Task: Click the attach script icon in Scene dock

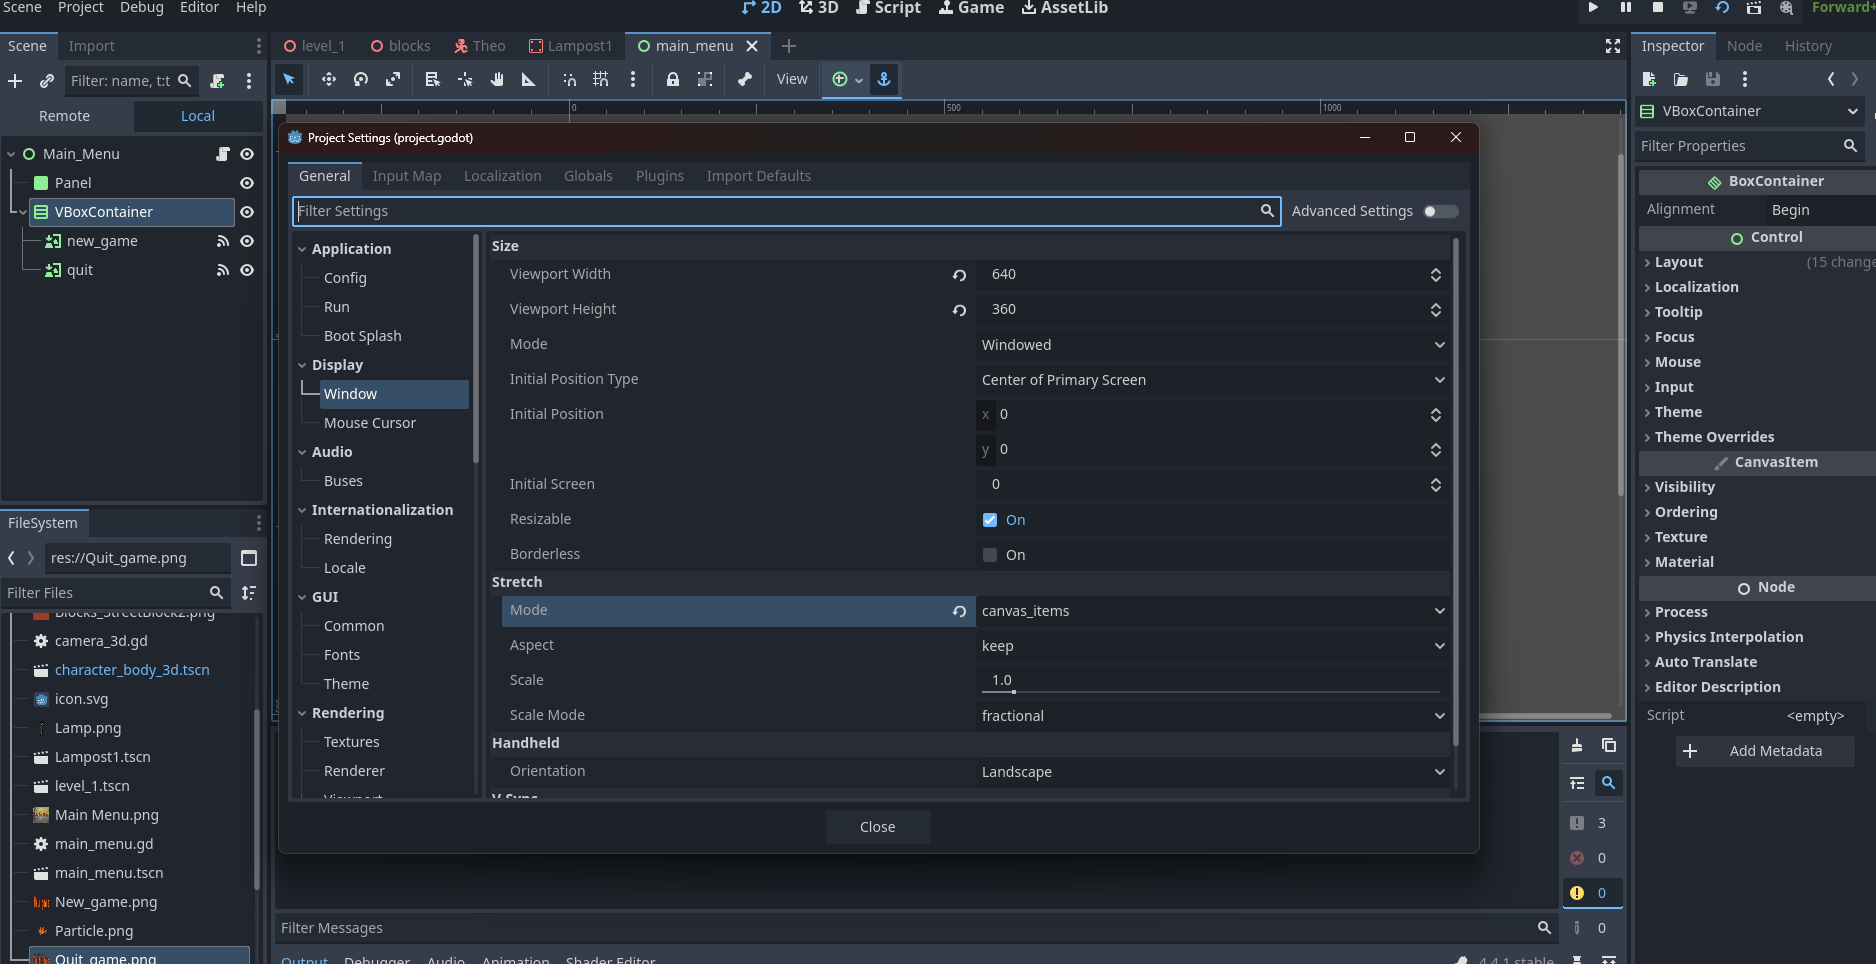Action: pyautogui.click(x=217, y=81)
